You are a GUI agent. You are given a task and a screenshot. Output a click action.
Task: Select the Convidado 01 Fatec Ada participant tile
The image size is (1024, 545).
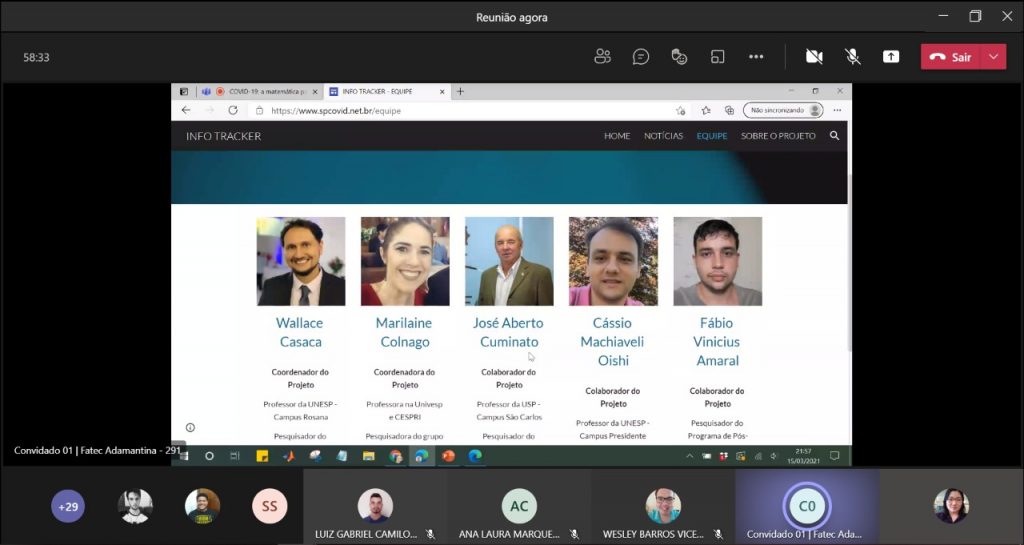pyautogui.click(x=807, y=506)
